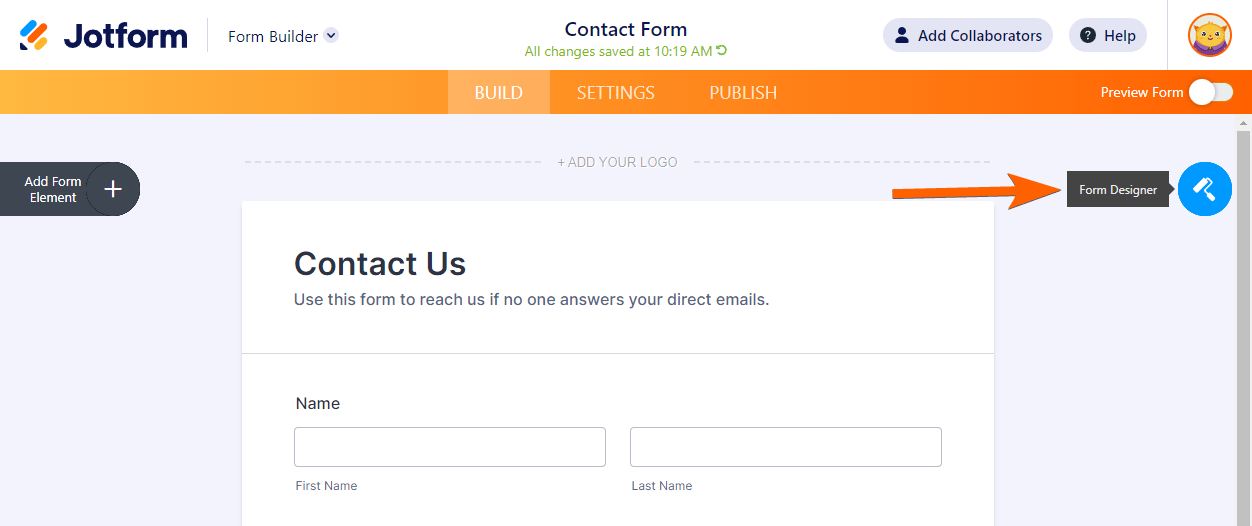Open the SETTINGS tab
1252x526 pixels.
click(615, 93)
